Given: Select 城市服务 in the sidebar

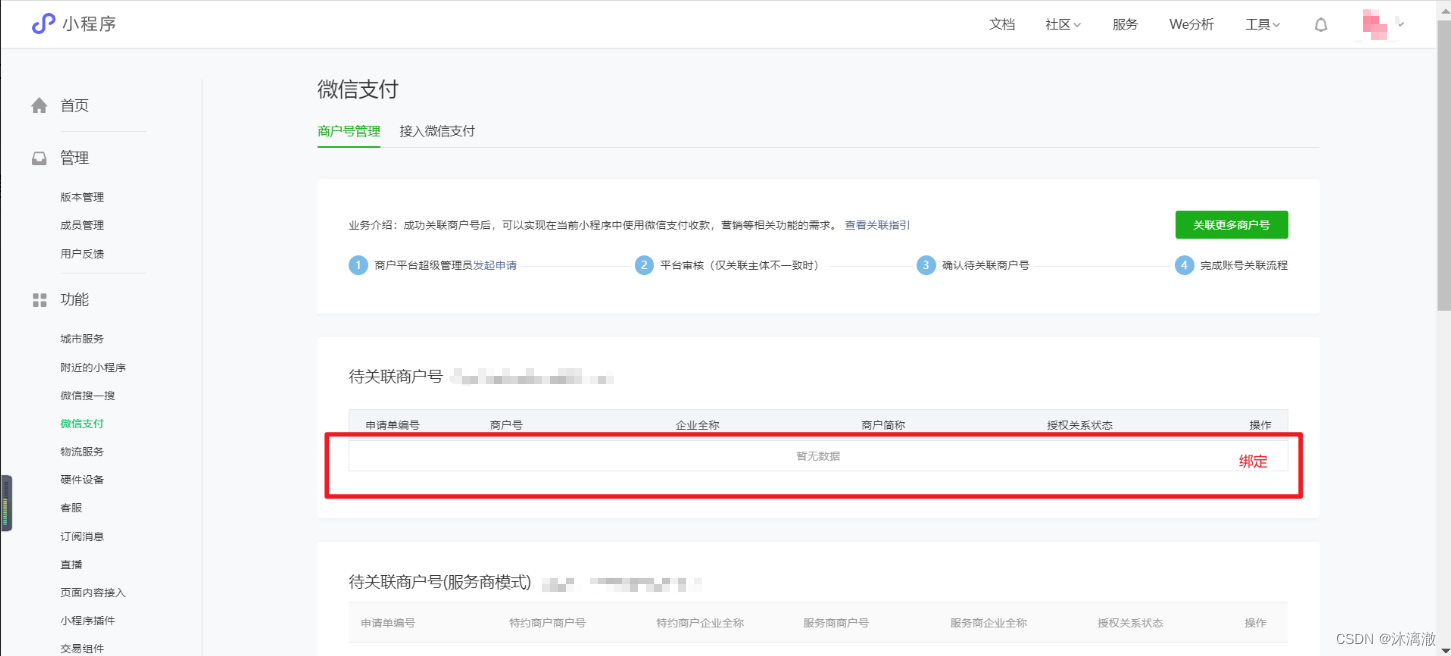Looking at the screenshot, I should [82, 339].
